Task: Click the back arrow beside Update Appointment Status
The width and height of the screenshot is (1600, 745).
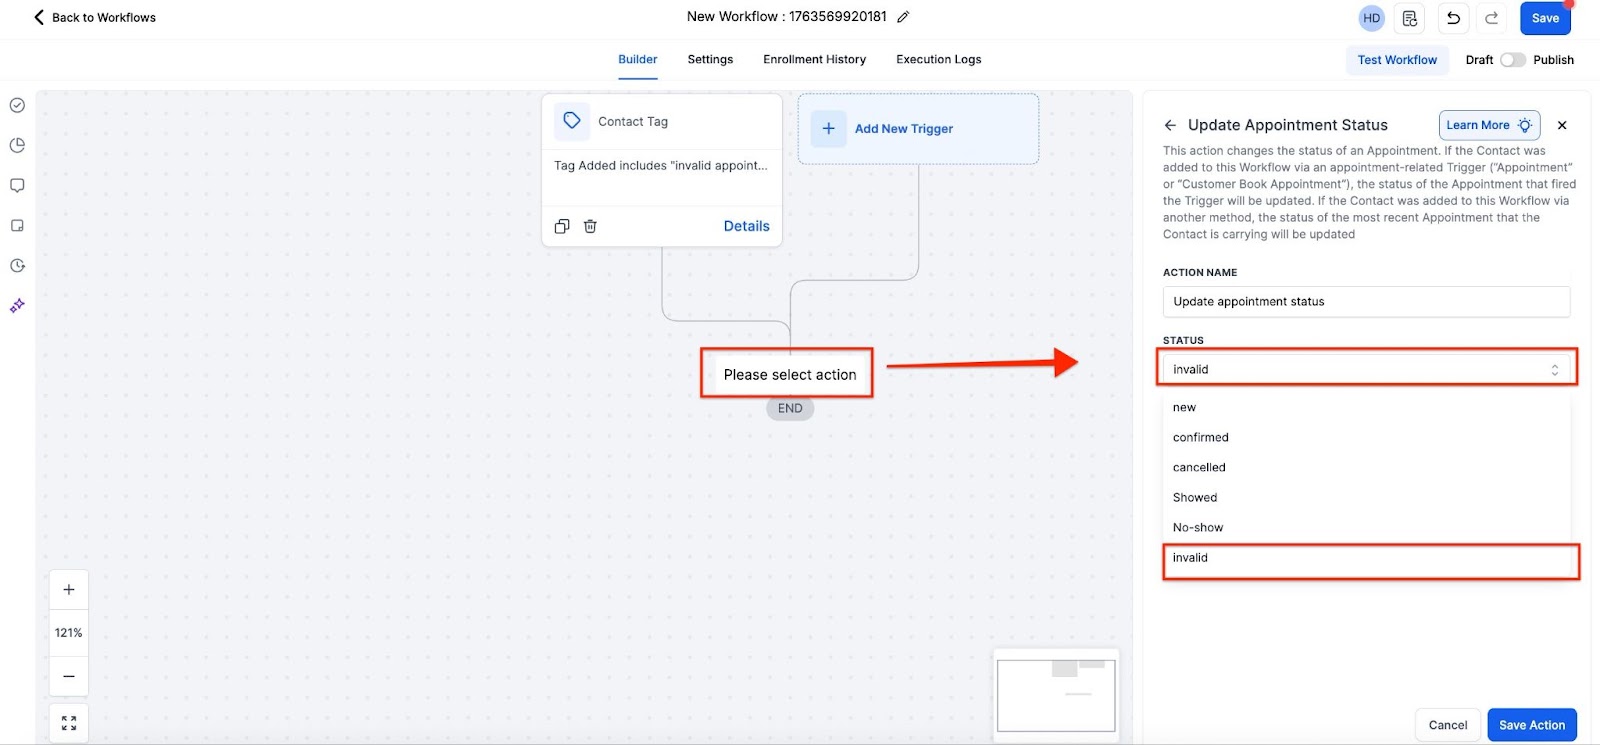Action: tap(1170, 125)
